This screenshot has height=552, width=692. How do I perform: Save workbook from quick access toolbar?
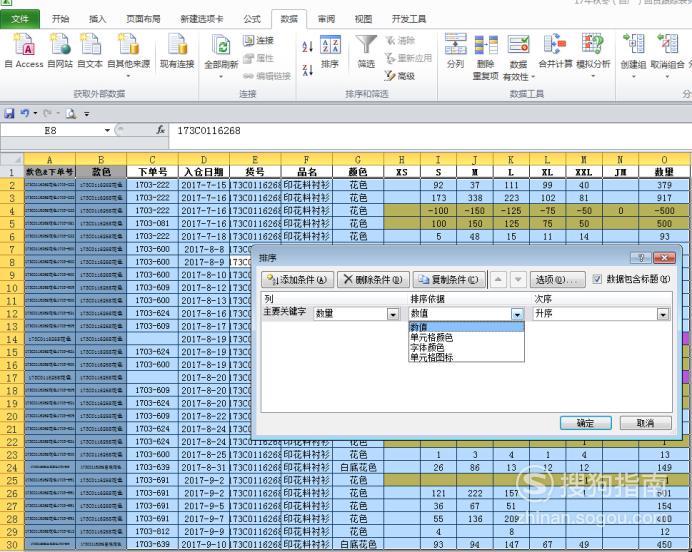point(9,113)
